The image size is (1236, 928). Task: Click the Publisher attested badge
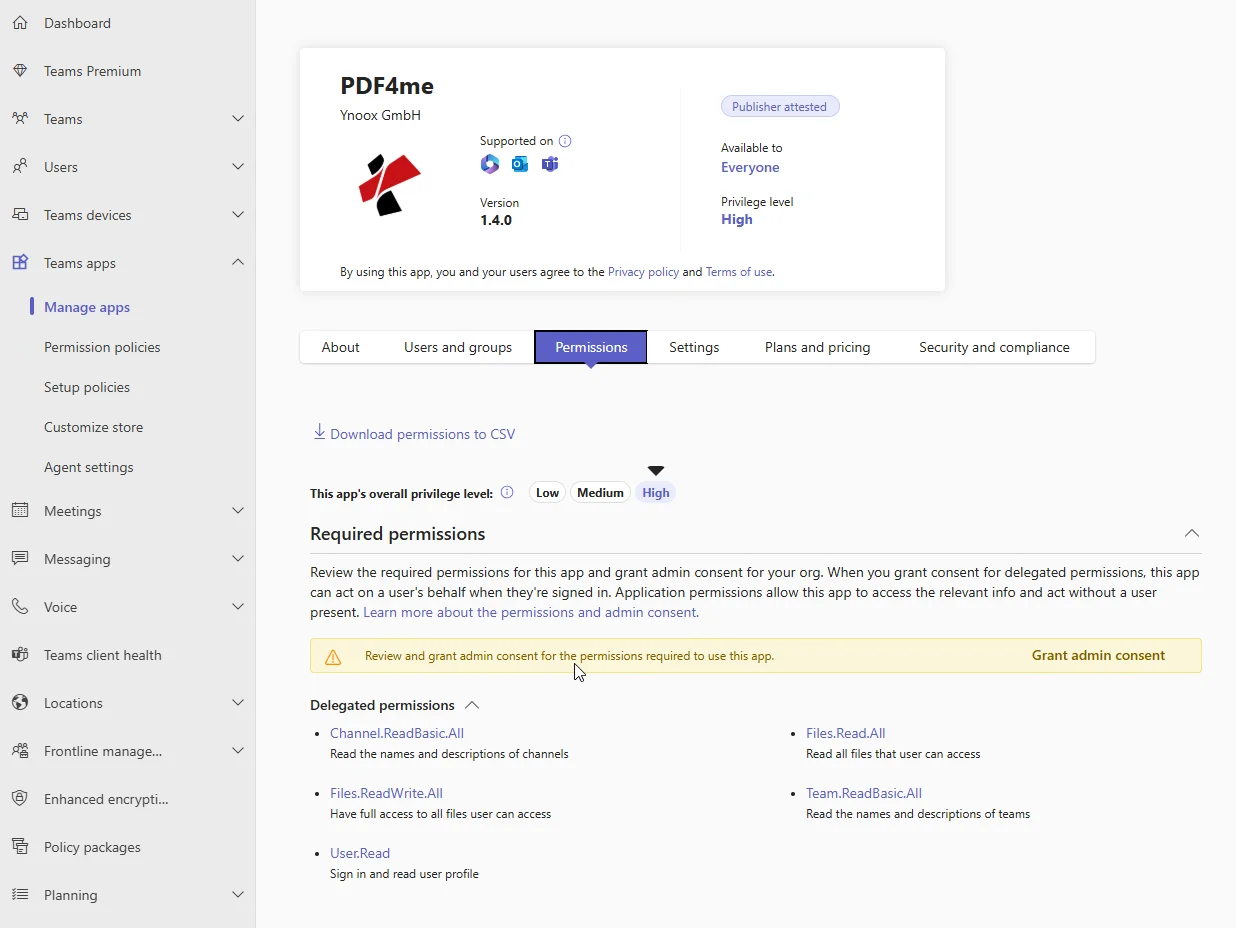coord(780,107)
